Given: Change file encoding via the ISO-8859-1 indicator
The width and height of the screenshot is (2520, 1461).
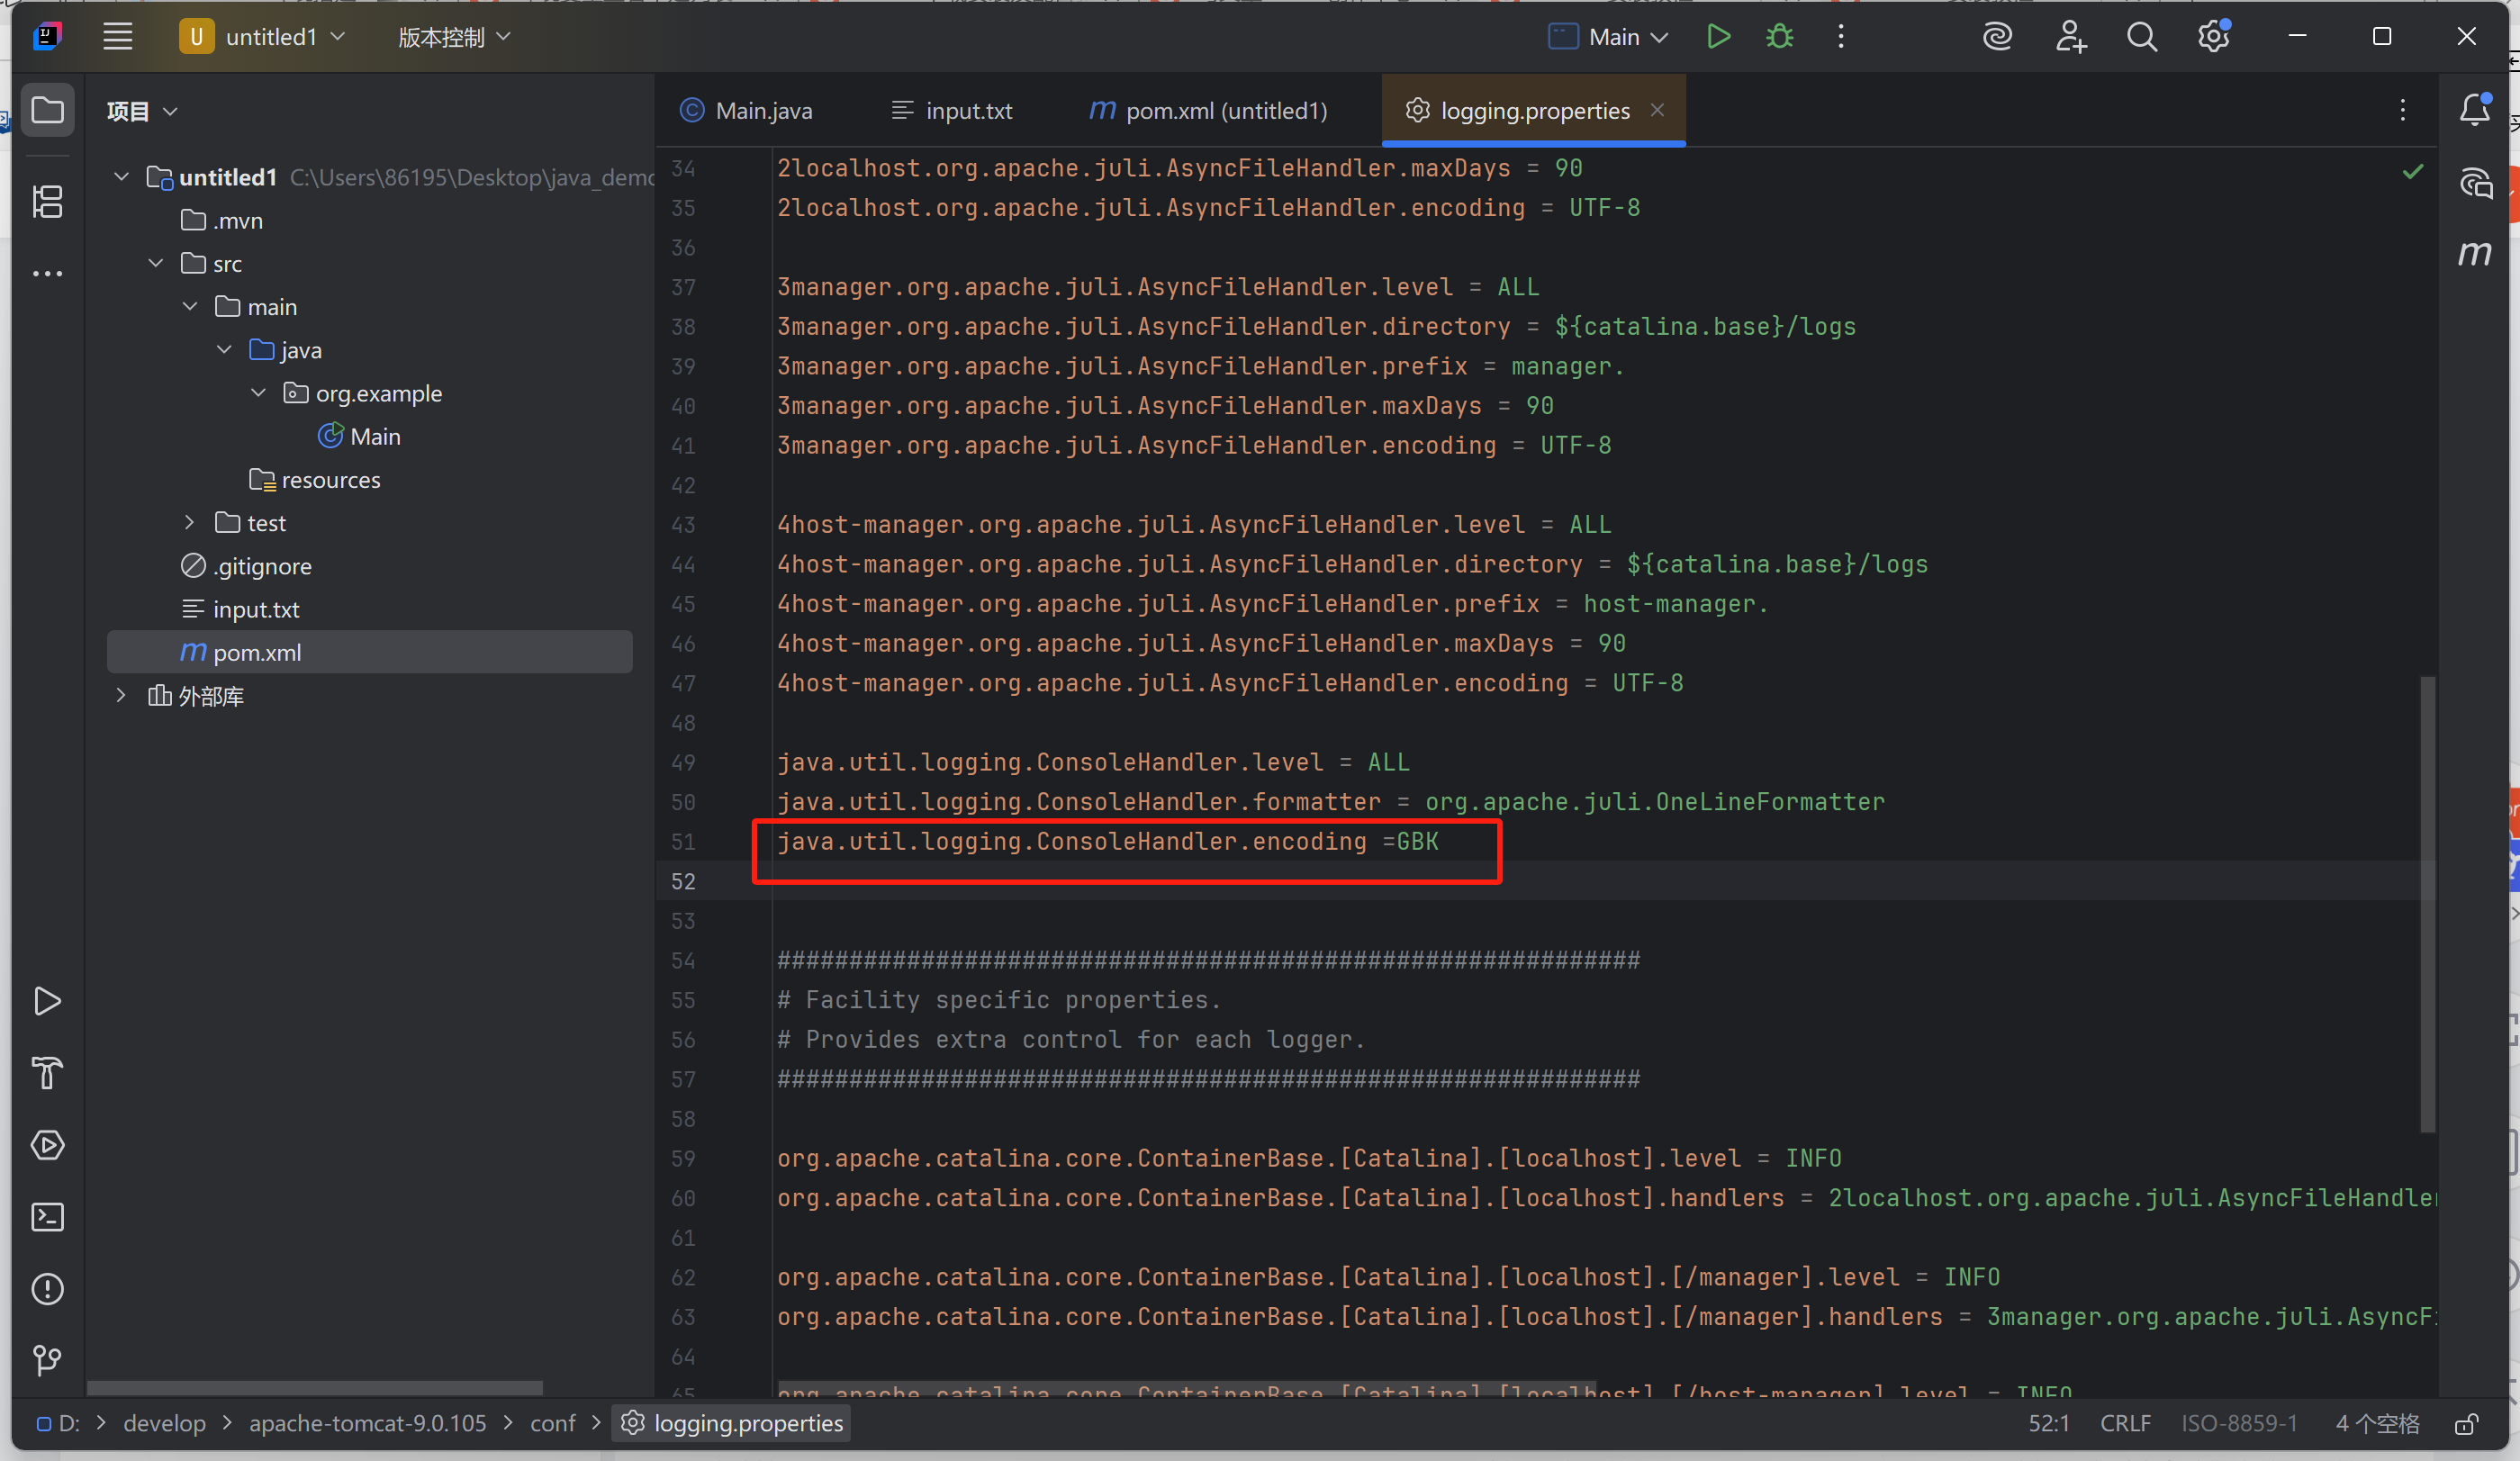Looking at the screenshot, I should (x=2240, y=1423).
